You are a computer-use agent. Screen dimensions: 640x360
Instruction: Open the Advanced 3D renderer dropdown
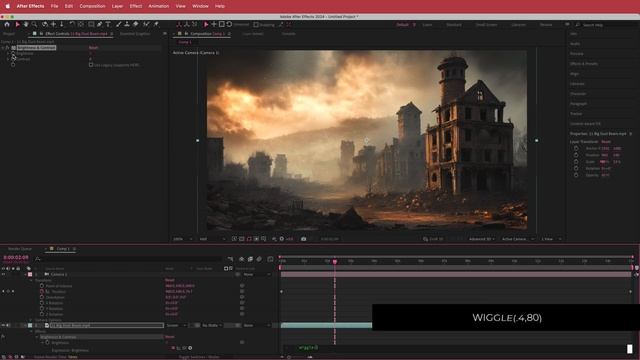(x=482, y=239)
